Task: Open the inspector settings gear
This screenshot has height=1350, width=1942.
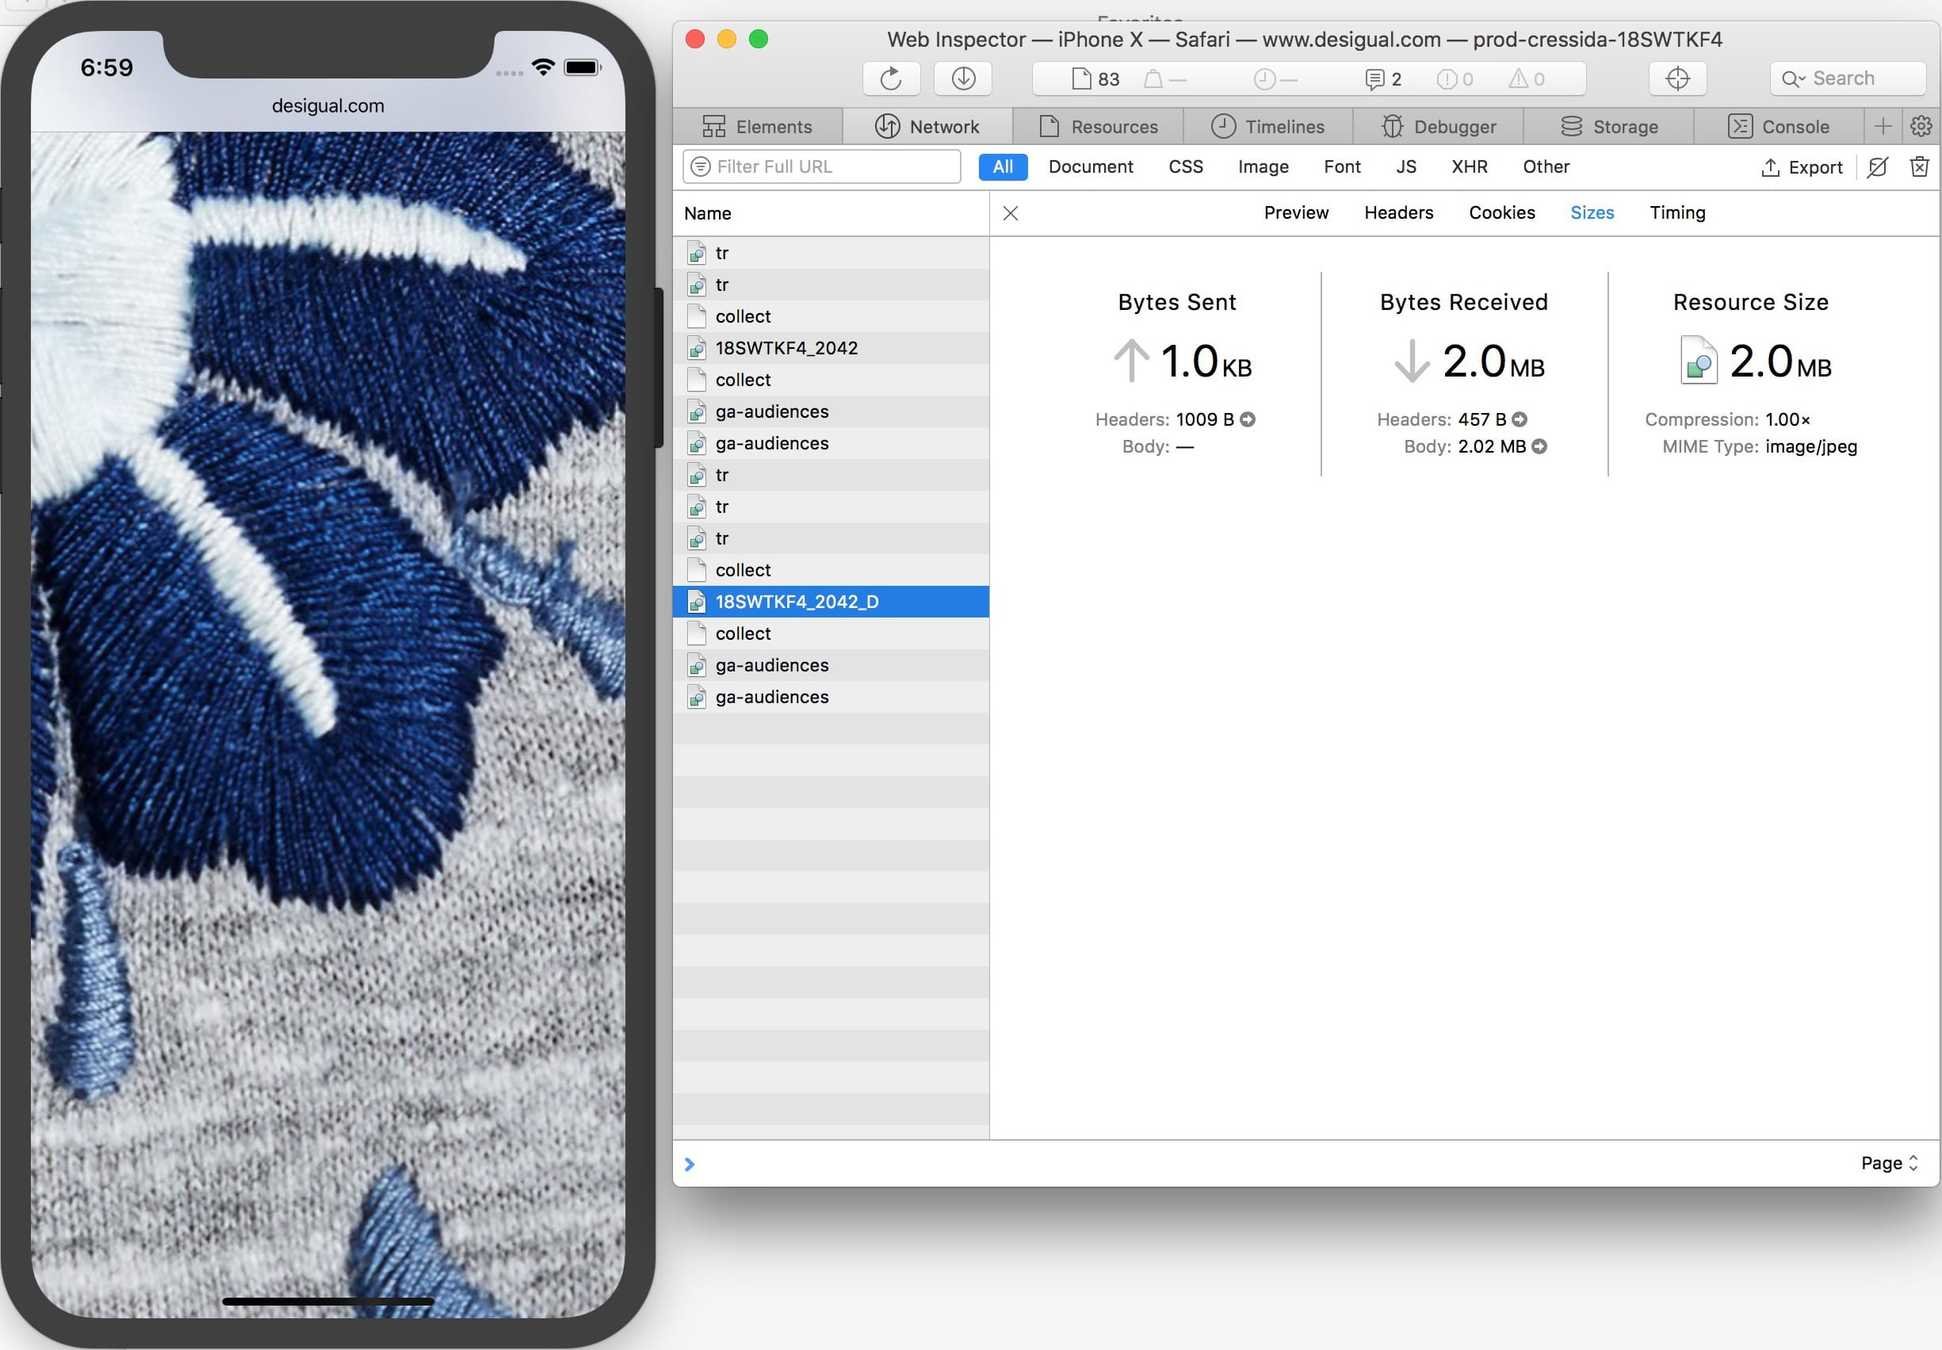Action: (x=1920, y=127)
